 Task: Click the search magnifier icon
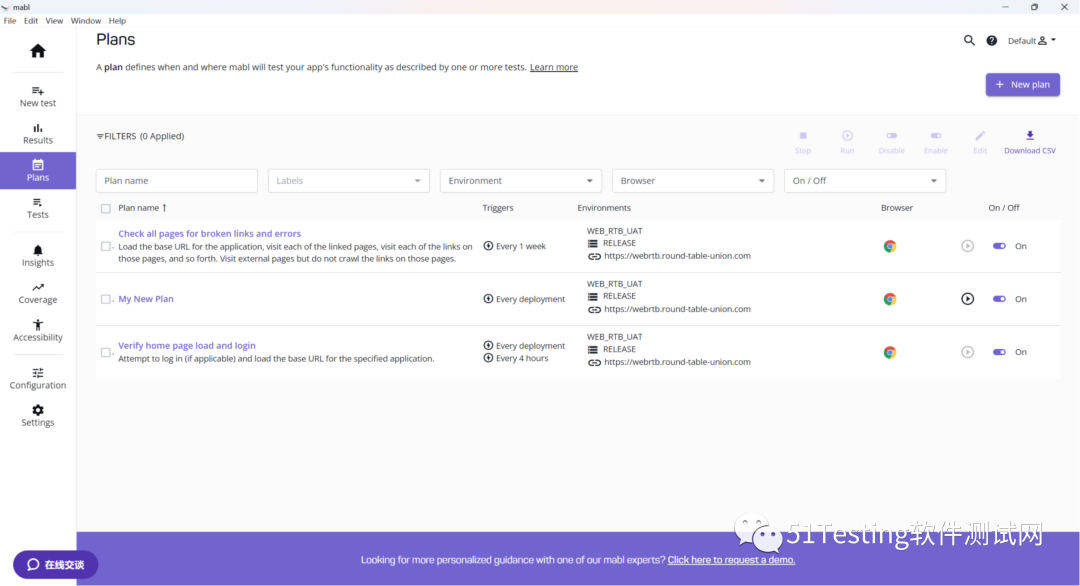pyautogui.click(x=969, y=41)
